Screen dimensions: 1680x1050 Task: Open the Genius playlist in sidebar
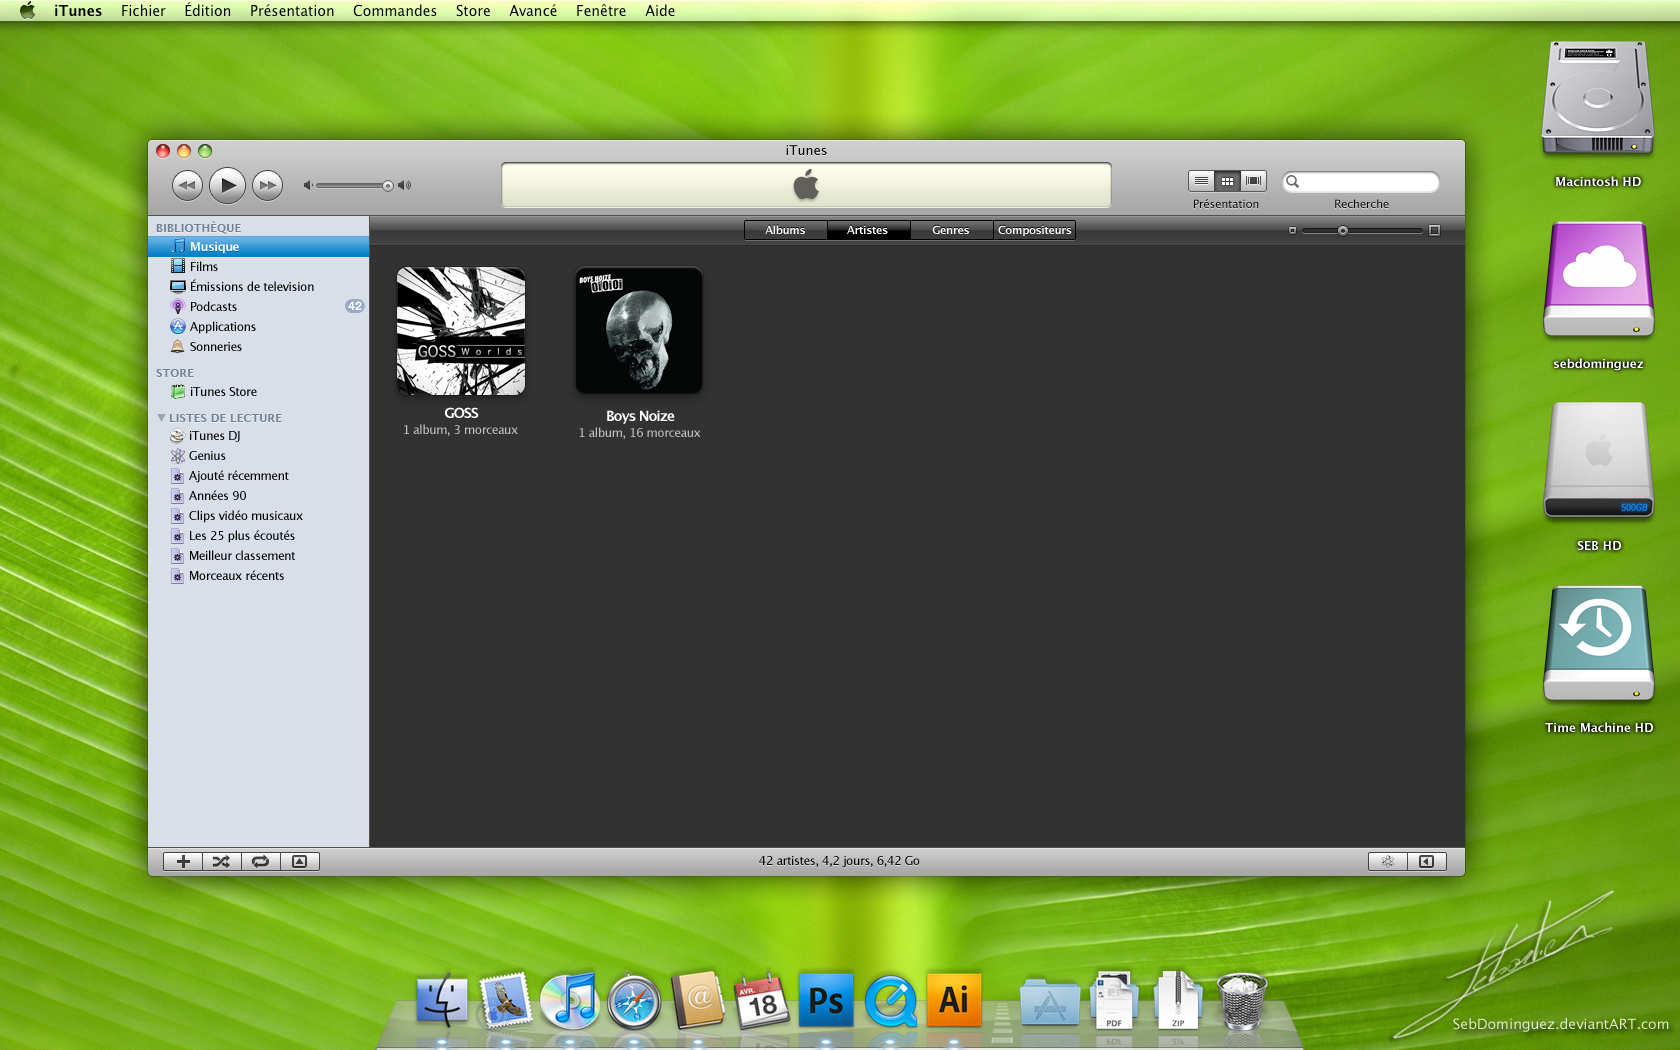point(206,455)
